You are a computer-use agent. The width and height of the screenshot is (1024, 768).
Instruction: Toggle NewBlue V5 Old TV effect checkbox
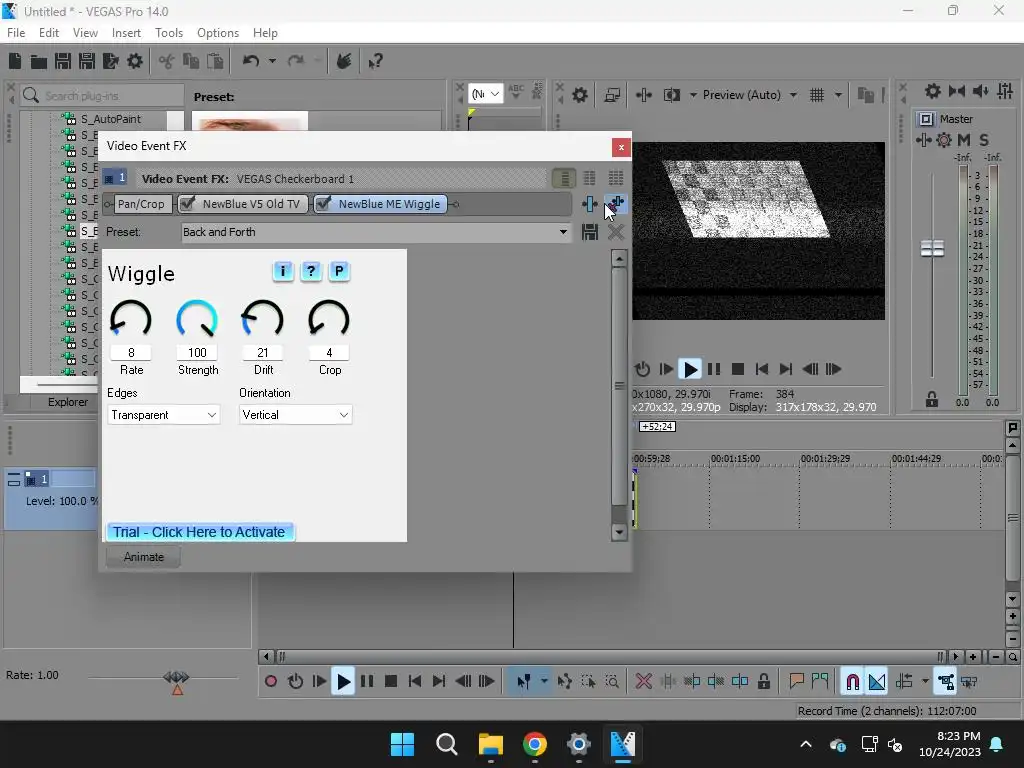tap(187, 204)
